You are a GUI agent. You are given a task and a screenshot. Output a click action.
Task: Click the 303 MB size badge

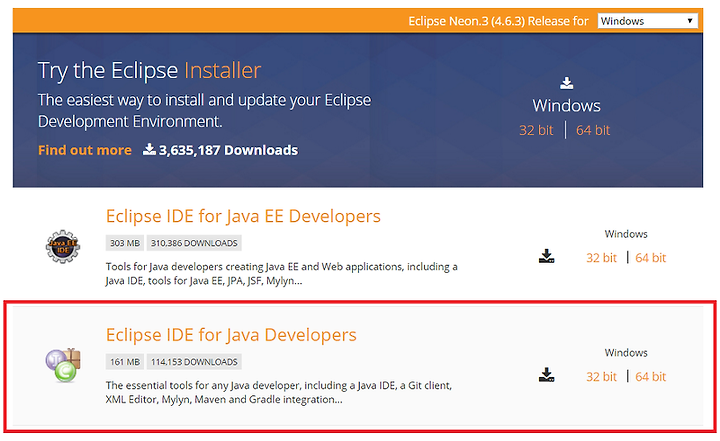pos(125,243)
